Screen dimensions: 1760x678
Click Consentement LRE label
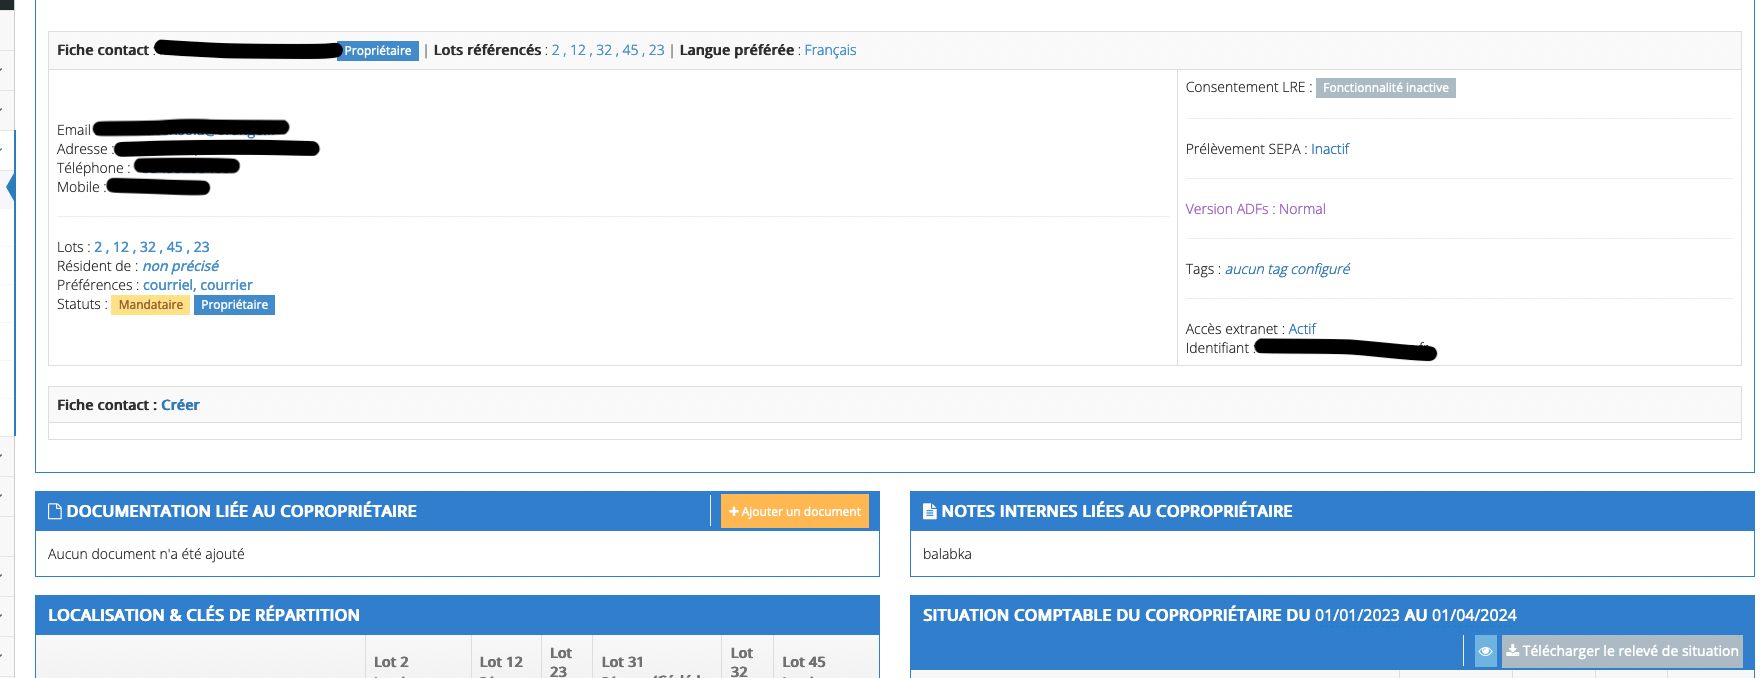(1249, 87)
